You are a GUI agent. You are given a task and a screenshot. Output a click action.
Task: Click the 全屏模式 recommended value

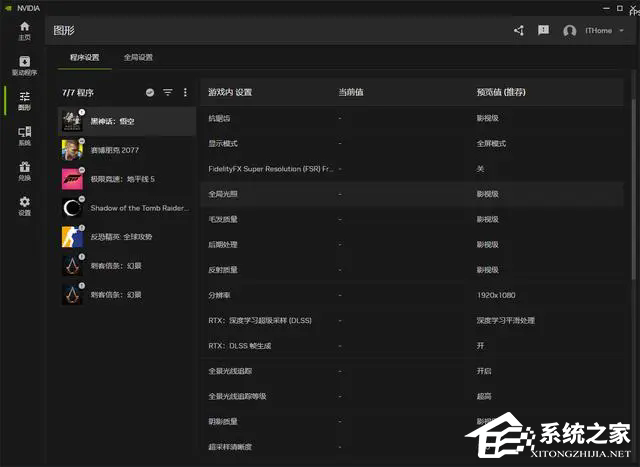(491, 144)
